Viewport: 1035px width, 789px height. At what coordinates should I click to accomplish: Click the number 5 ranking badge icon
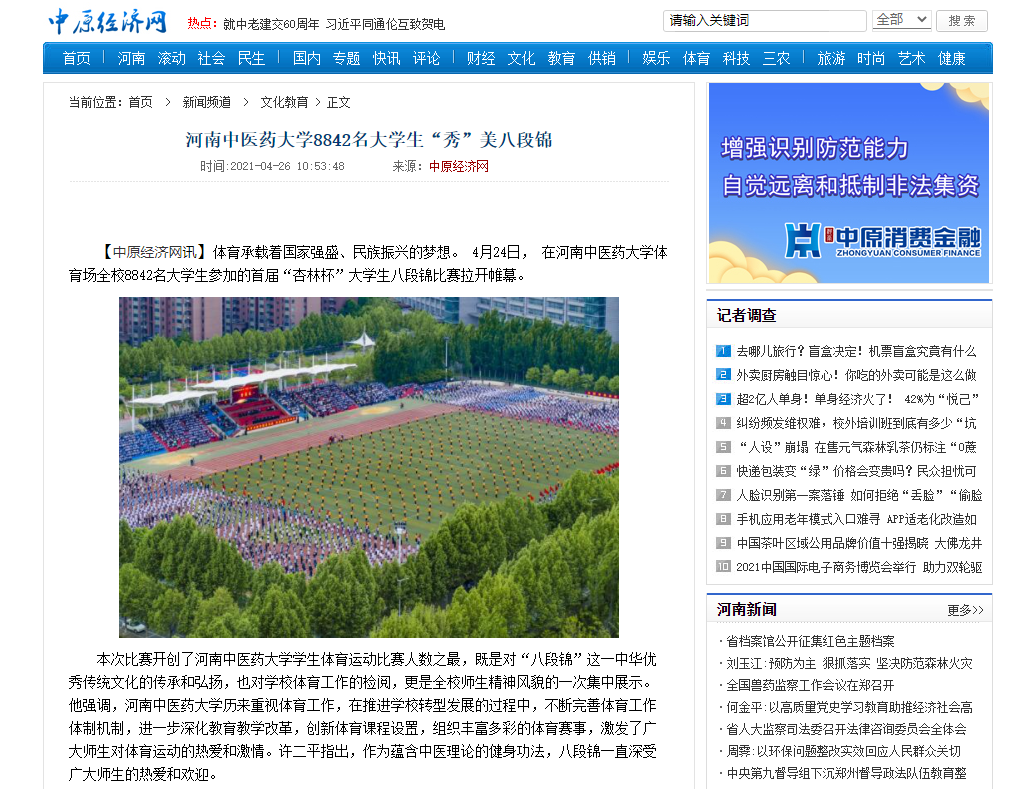[723, 447]
